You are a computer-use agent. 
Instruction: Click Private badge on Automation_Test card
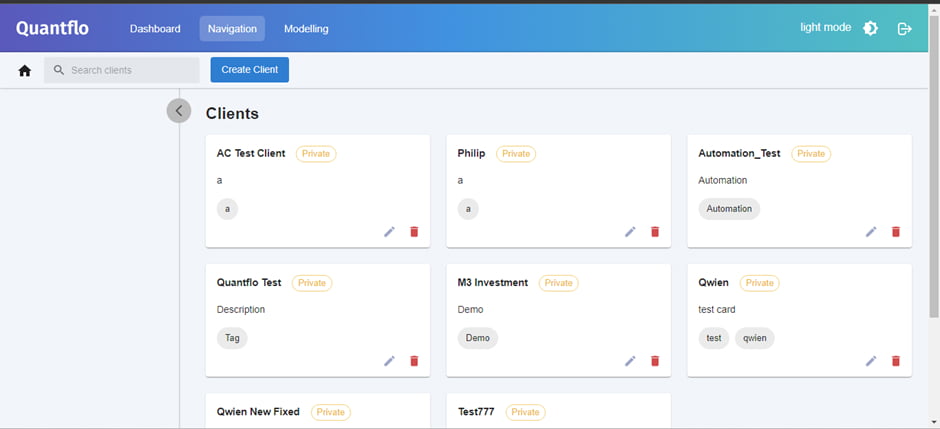811,153
